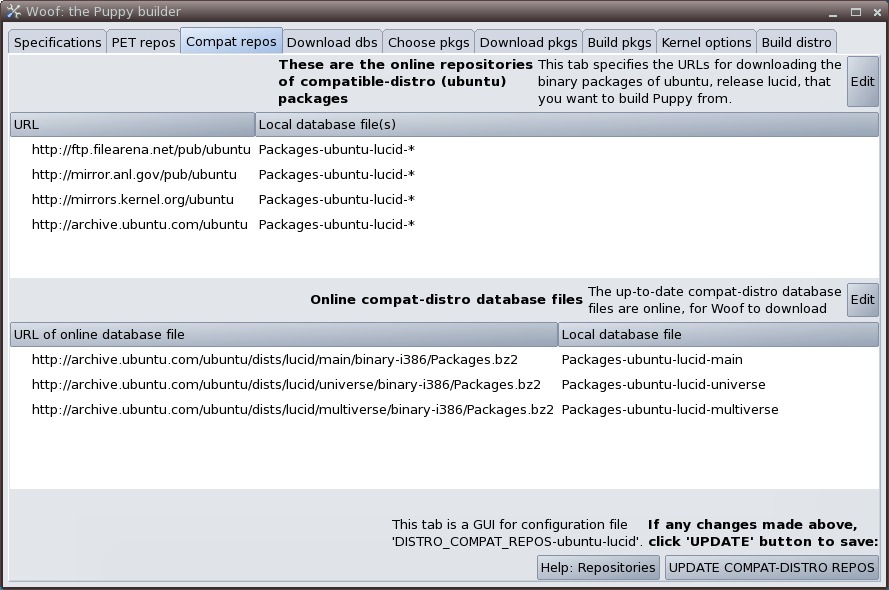The height and width of the screenshot is (590, 889).
Task: Open the Download pkgs tab
Action: (x=528, y=42)
